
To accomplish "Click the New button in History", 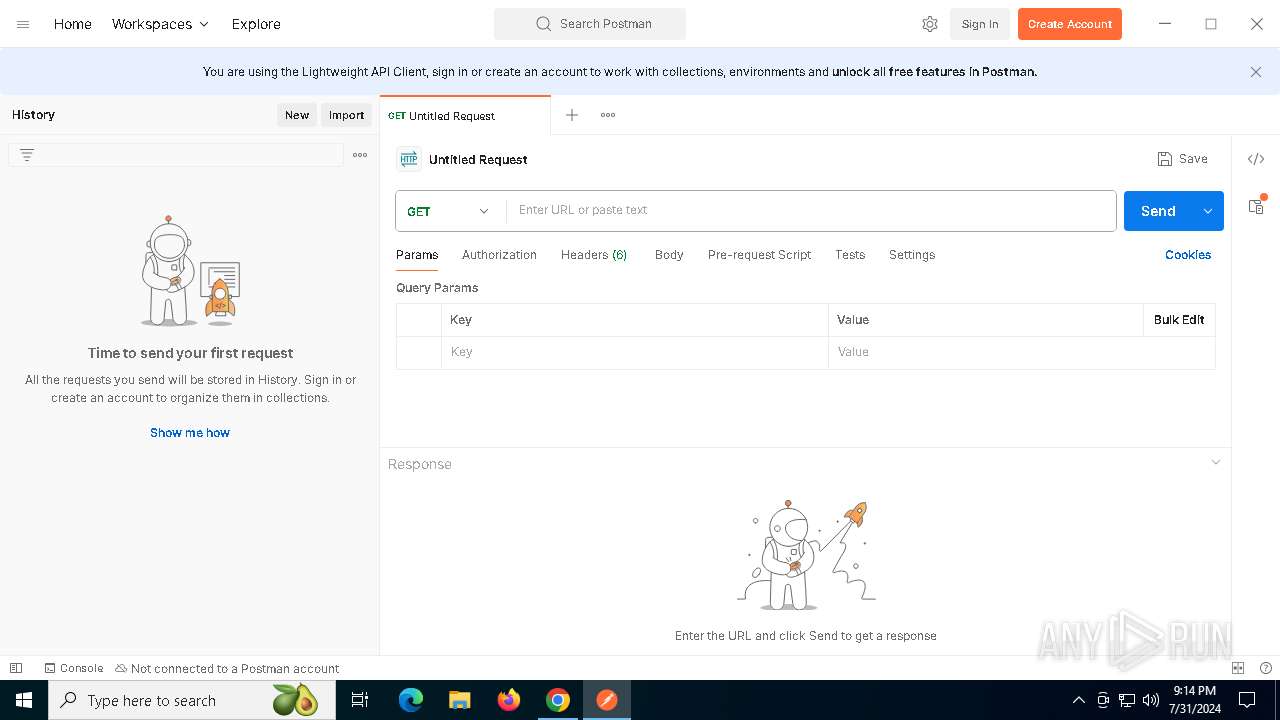I will 297,115.
